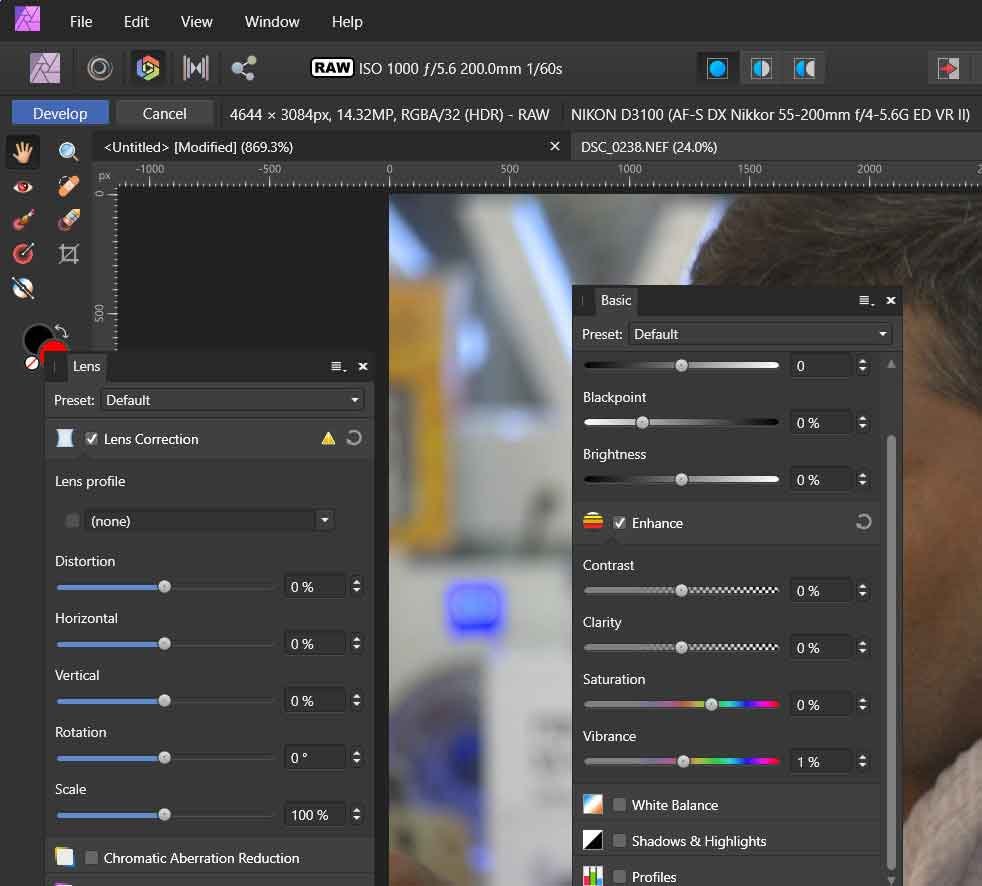The width and height of the screenshot is (982, 886).
Task: Open the Lens panel Preset dropdown
Action: tap(232, 400)
